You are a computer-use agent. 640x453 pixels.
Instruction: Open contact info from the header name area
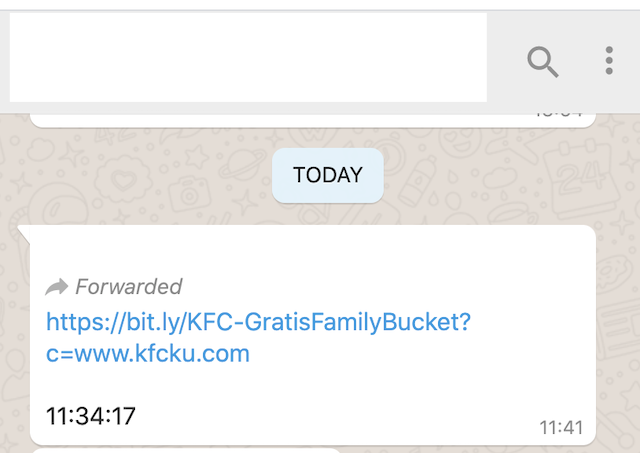[248, 57]
